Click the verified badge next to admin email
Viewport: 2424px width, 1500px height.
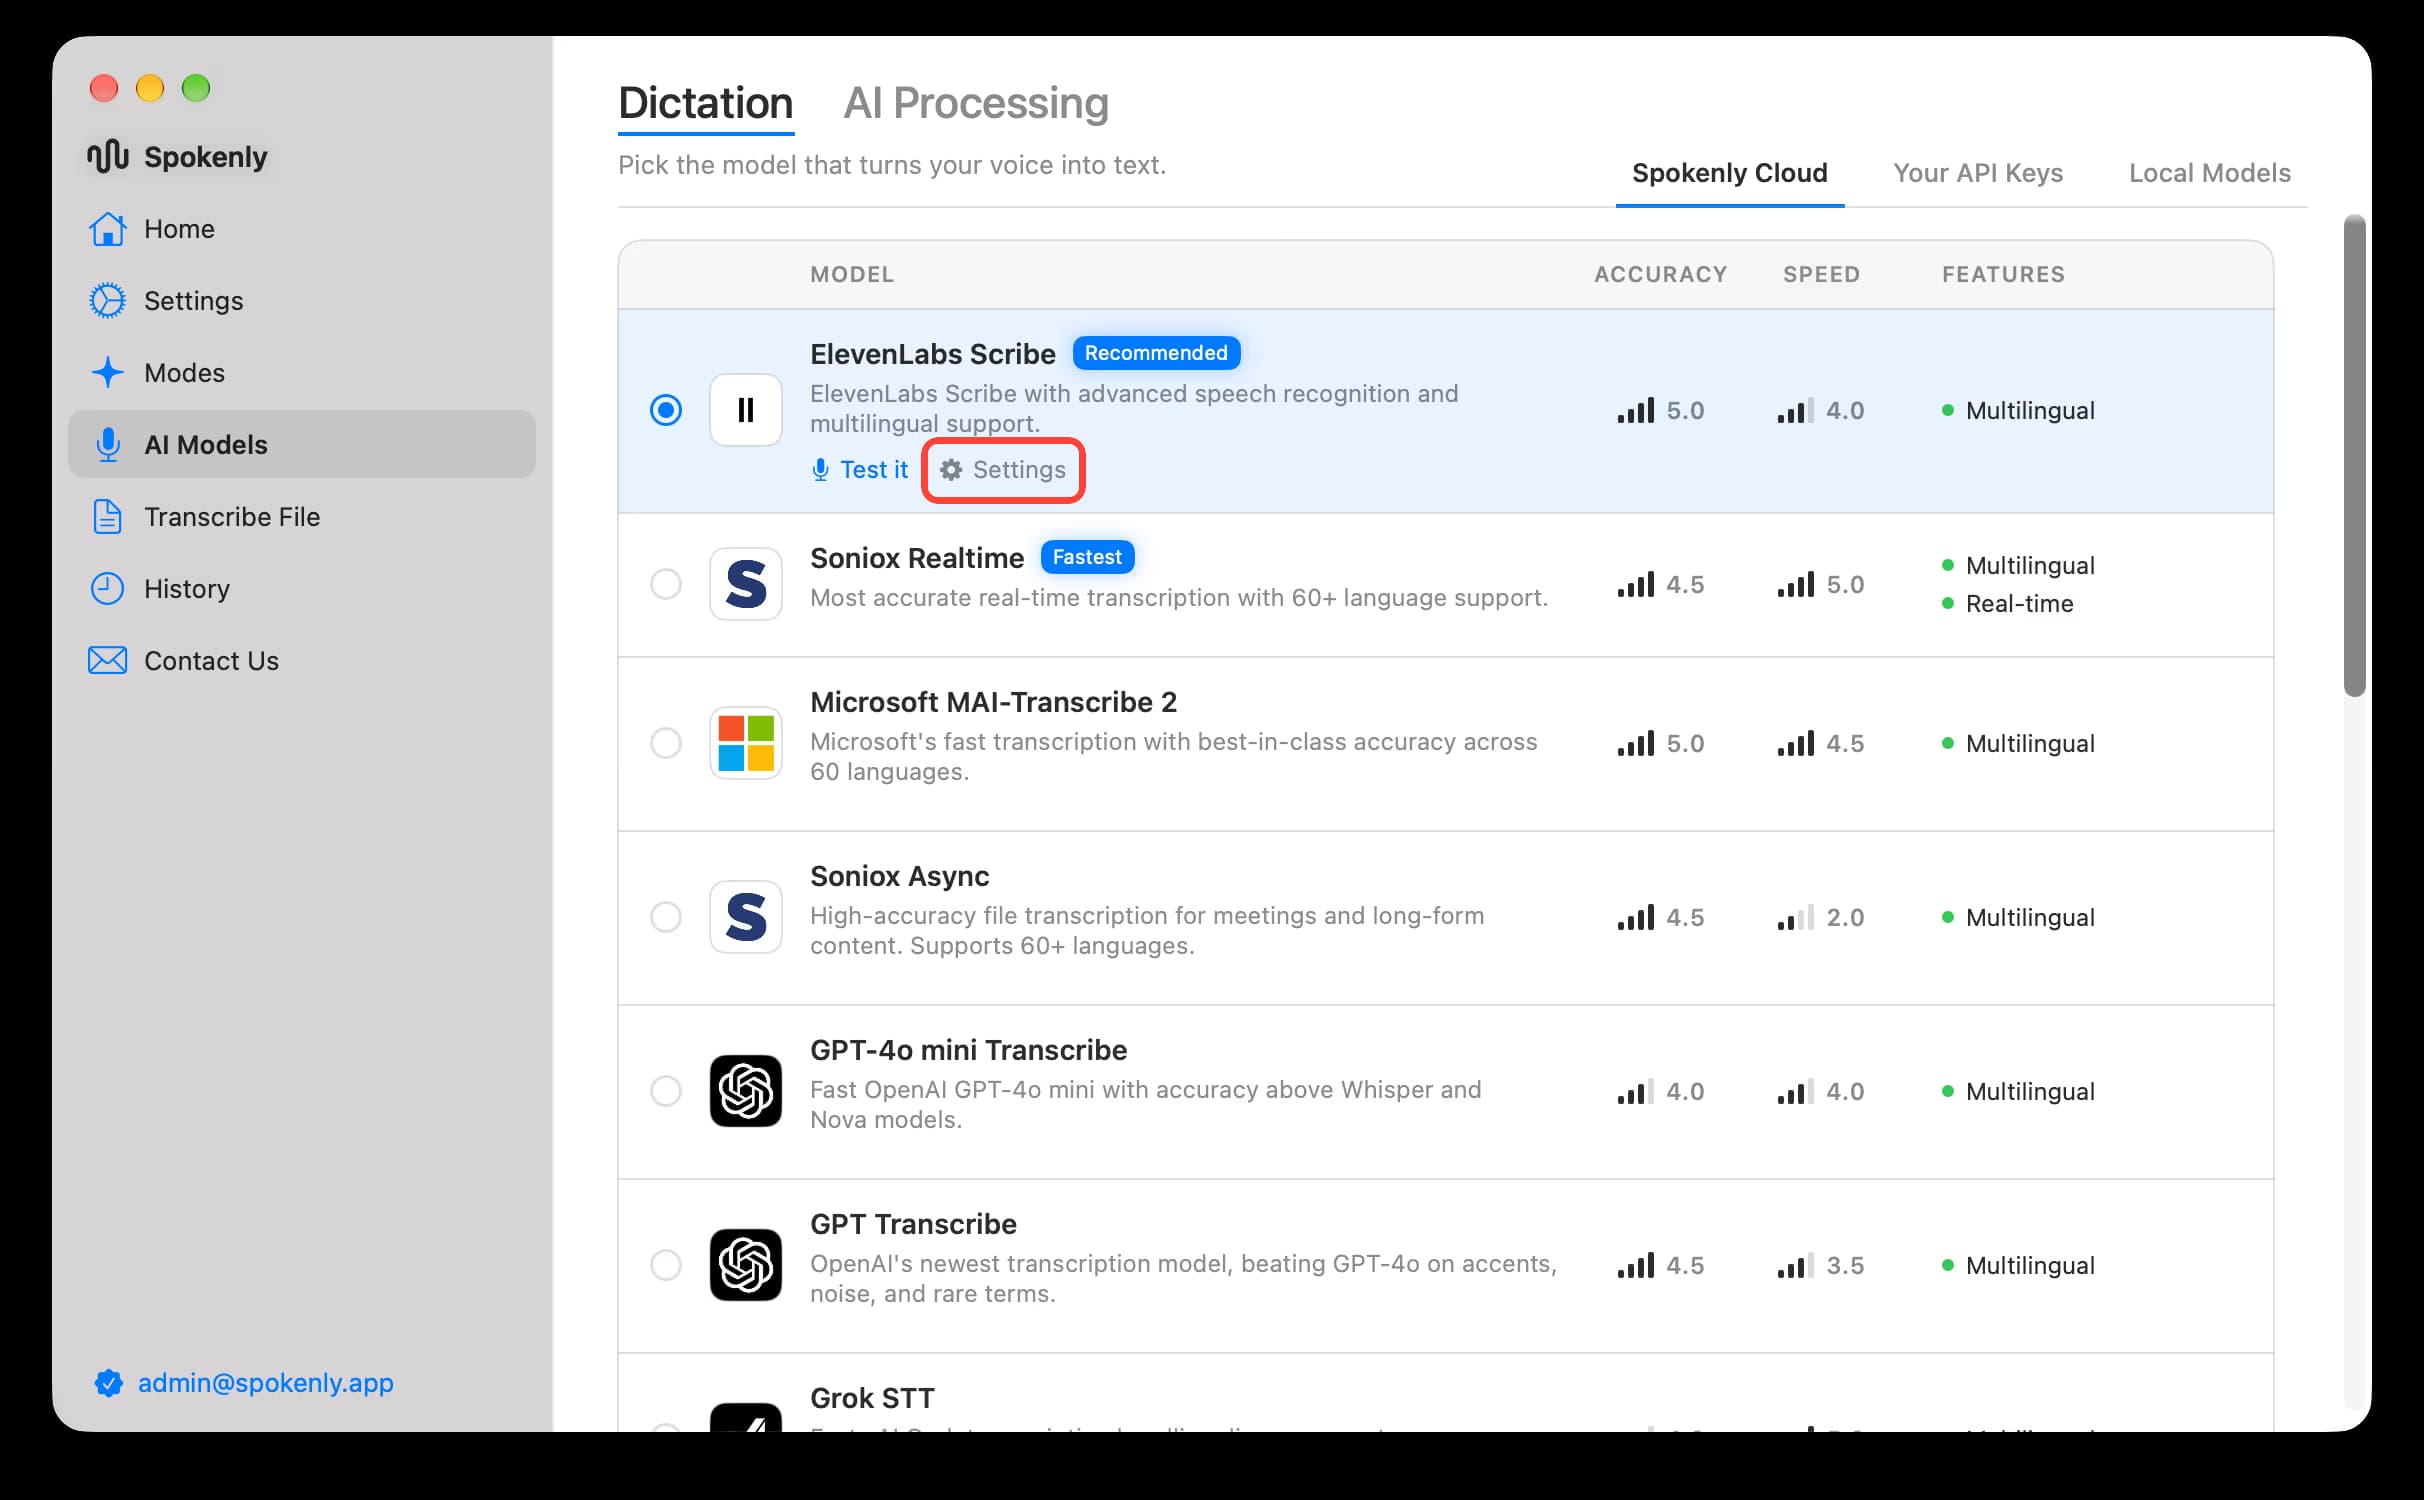(108, 1383)
